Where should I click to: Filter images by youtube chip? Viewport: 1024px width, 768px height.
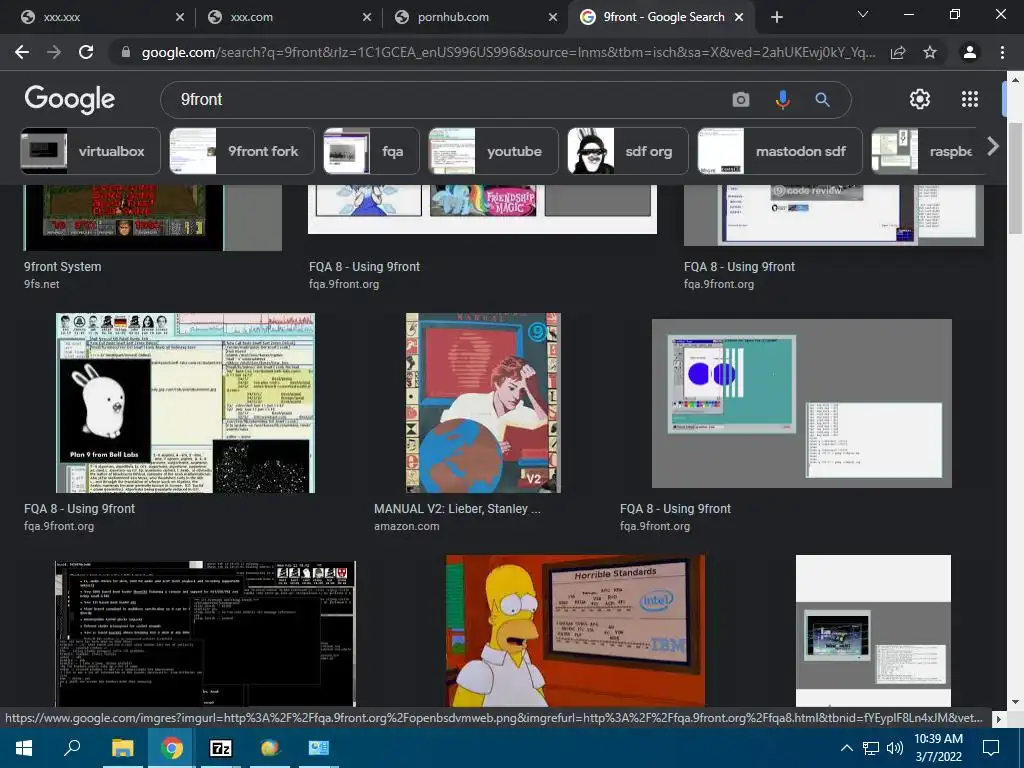[494, 151]
